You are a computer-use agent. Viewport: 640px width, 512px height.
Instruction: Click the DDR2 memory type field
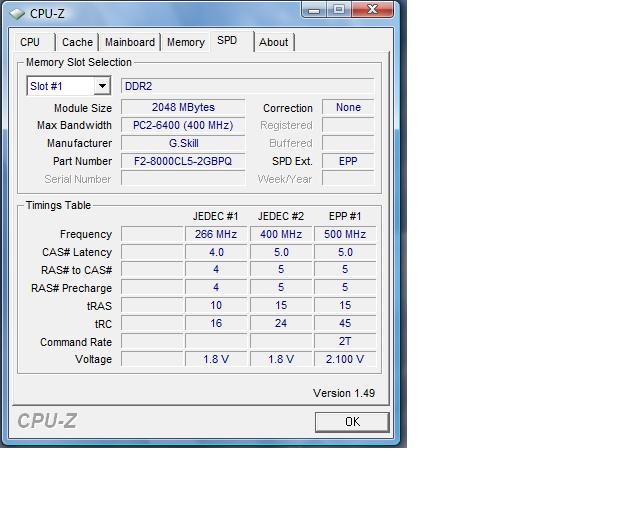[247, 86]
